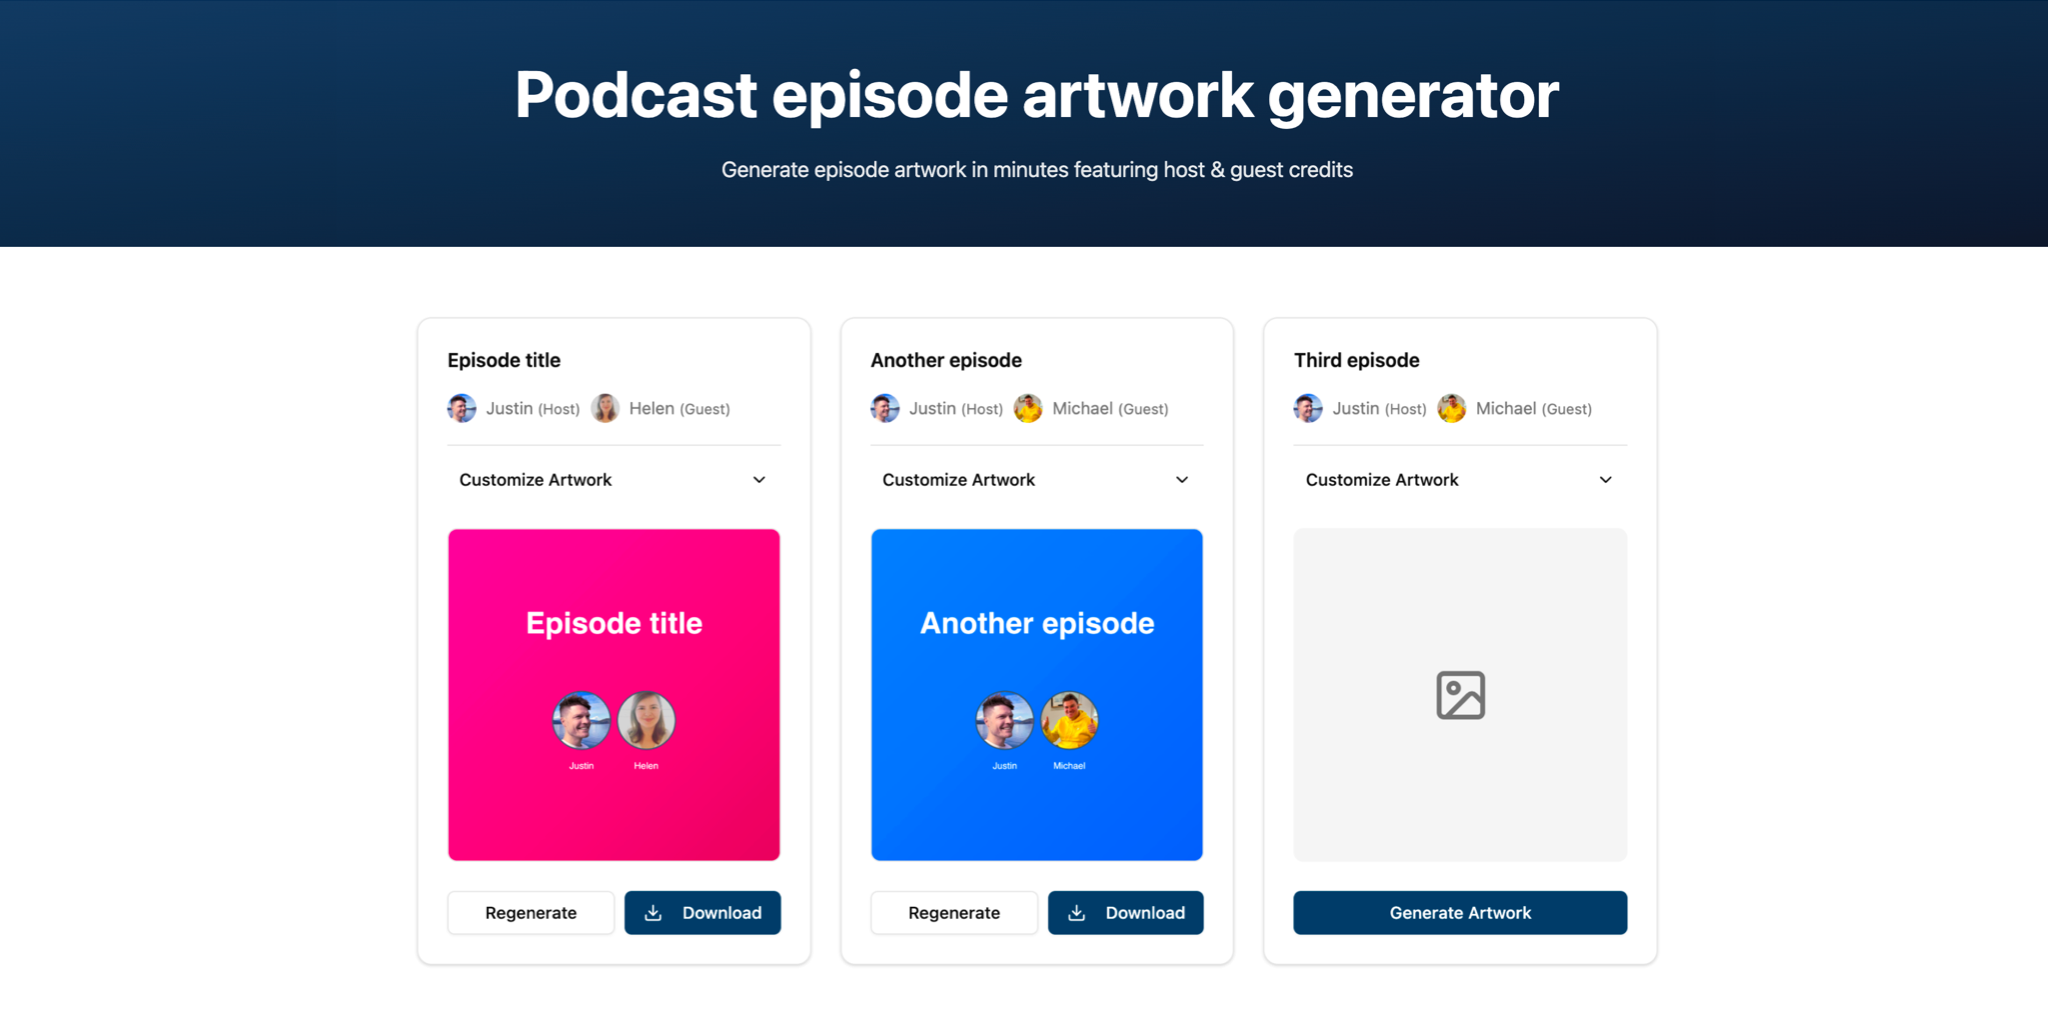The height and width of the screenshot is (1024, 2048).
Task: Click Justin's host avatar in Third episode card
Action: [x=1308, y=408]
